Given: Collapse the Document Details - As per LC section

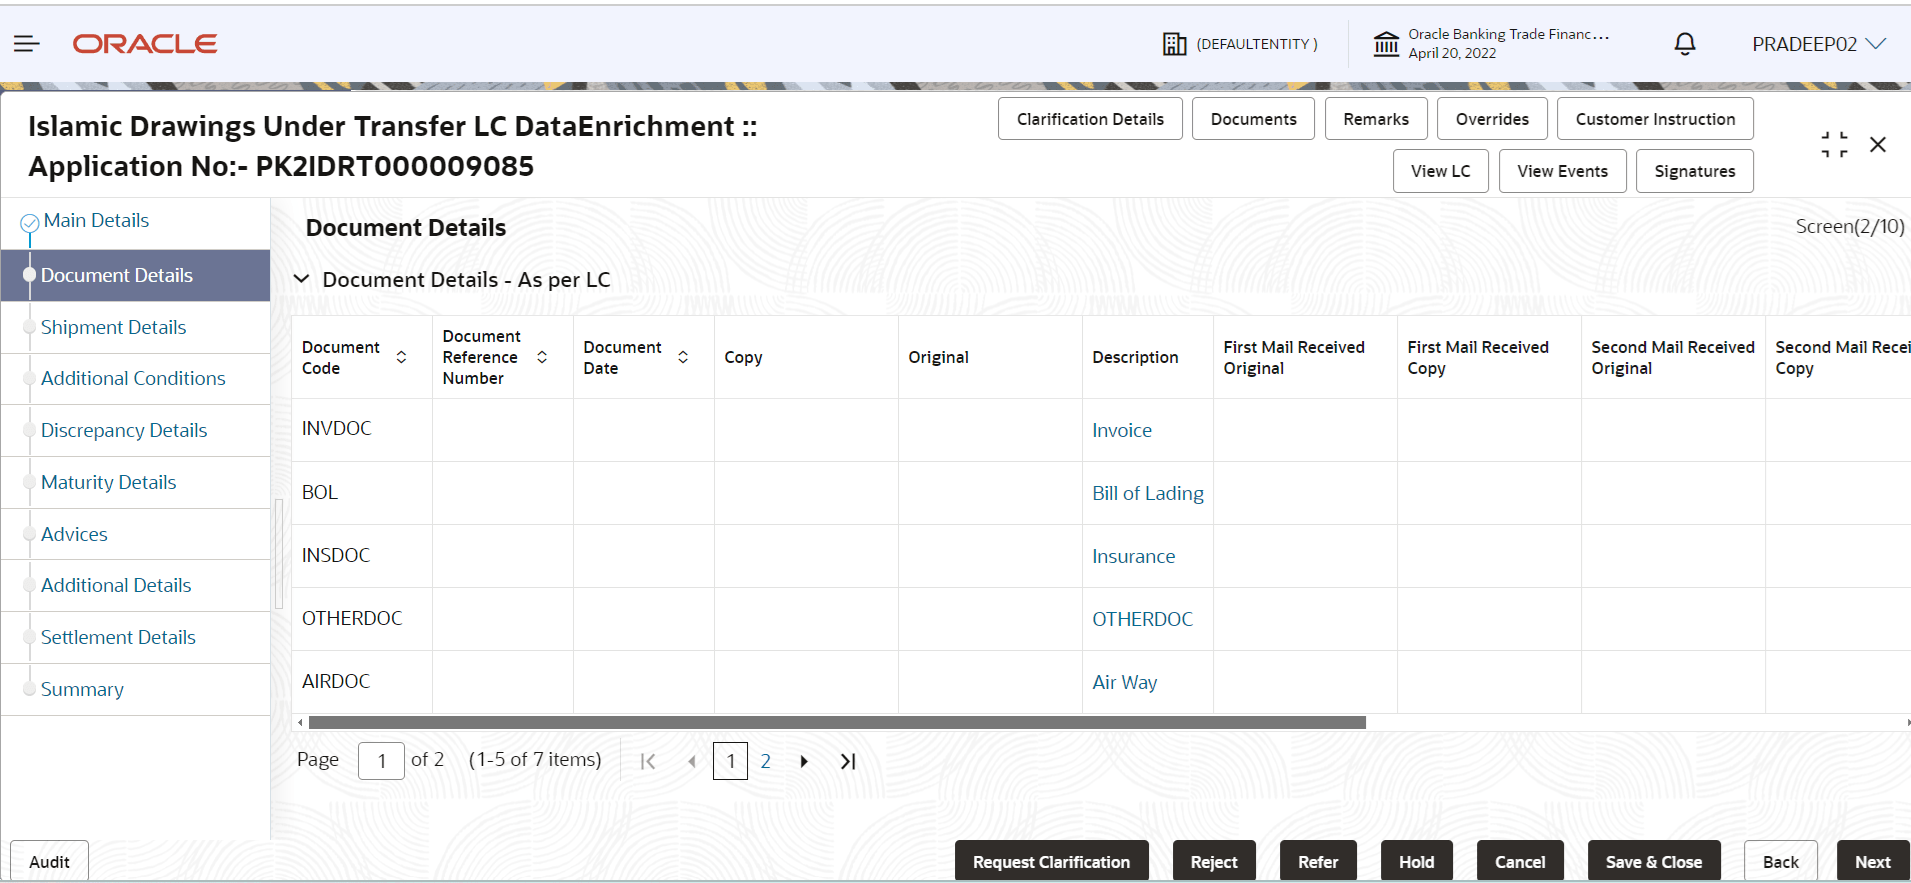Looking at the screenshot, I should [x=301, y=279].
